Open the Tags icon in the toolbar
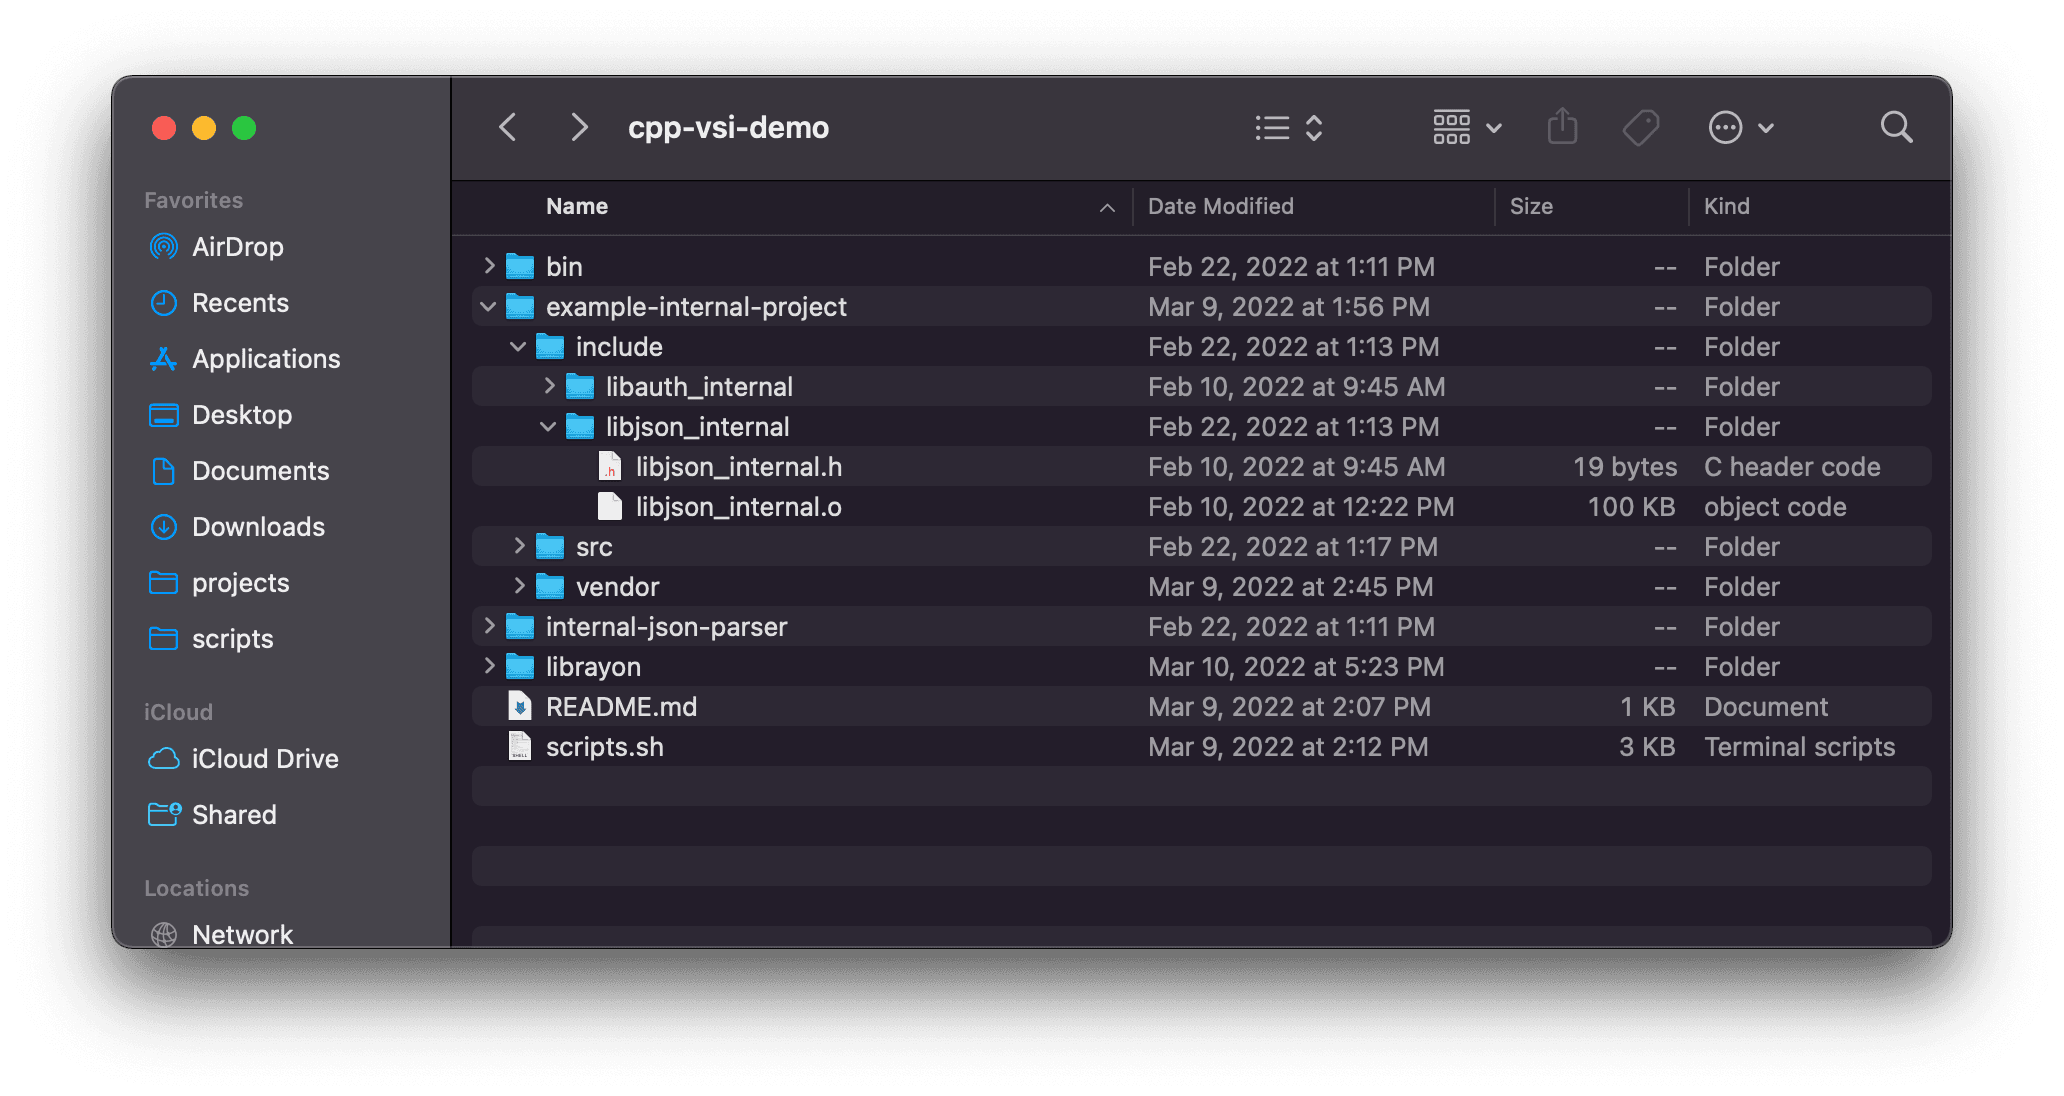The height and width of the screenshot is (1096, 2064). pyautogui.click(x=1641, y=127)
